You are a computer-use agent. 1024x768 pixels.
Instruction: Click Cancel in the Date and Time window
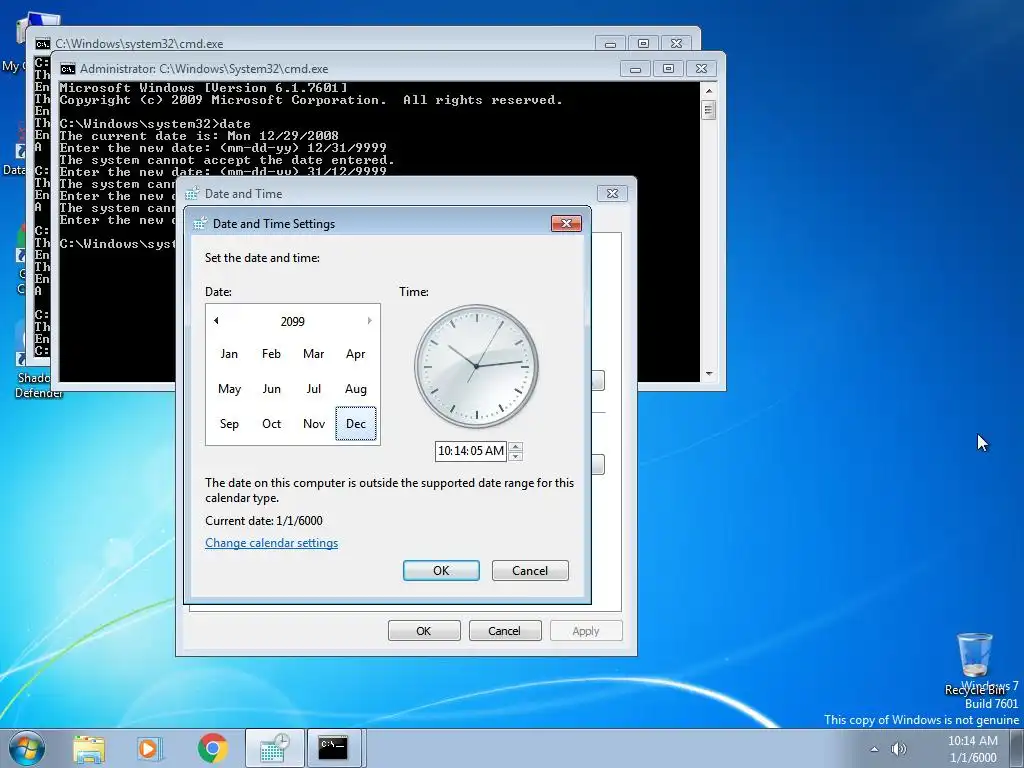coord(505,631)
